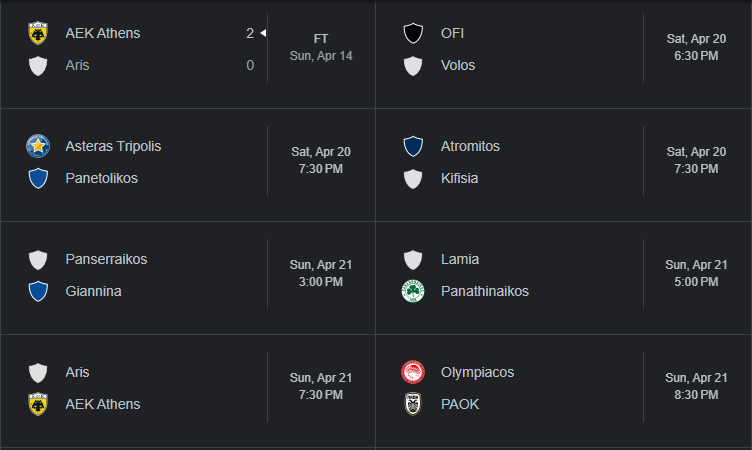Select the Lamia team name
752x450 pixels.
tap(459, 259)
